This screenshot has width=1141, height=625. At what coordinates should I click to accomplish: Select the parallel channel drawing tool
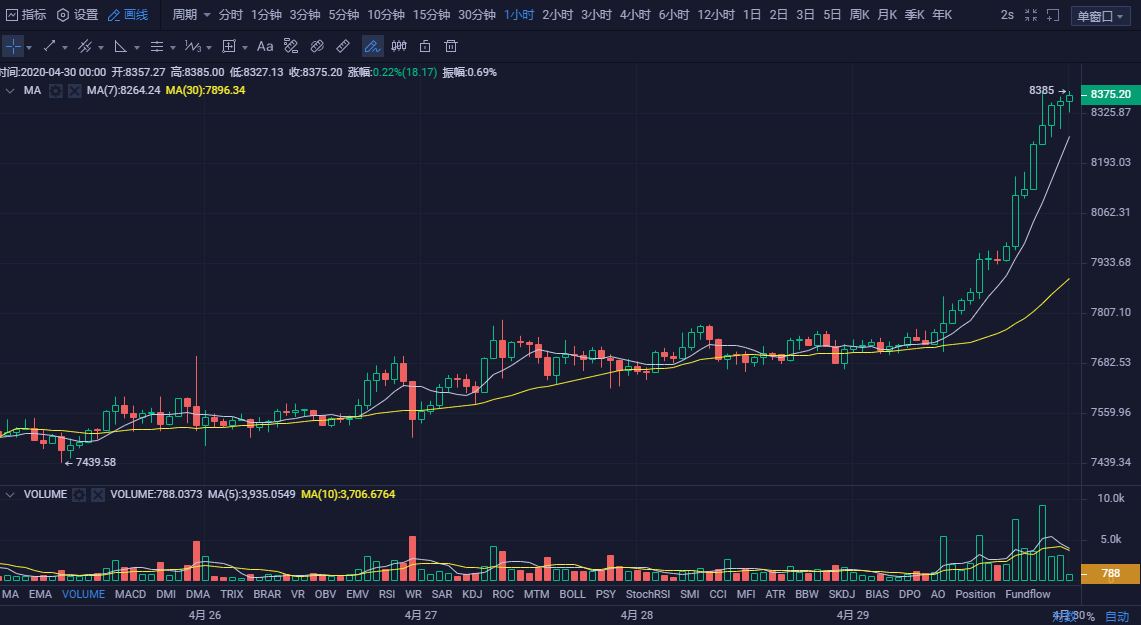85,47
